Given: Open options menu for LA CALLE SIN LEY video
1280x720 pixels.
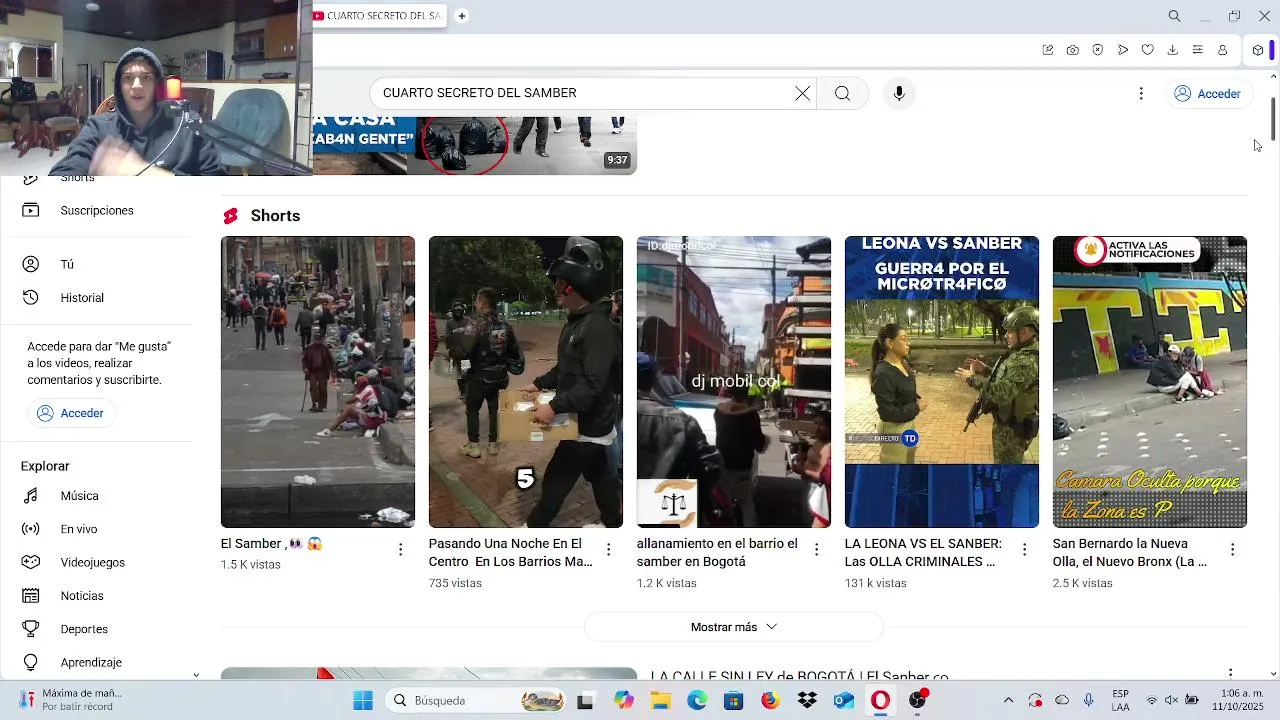Looking at the screenshot, I should coord(1231,674).
